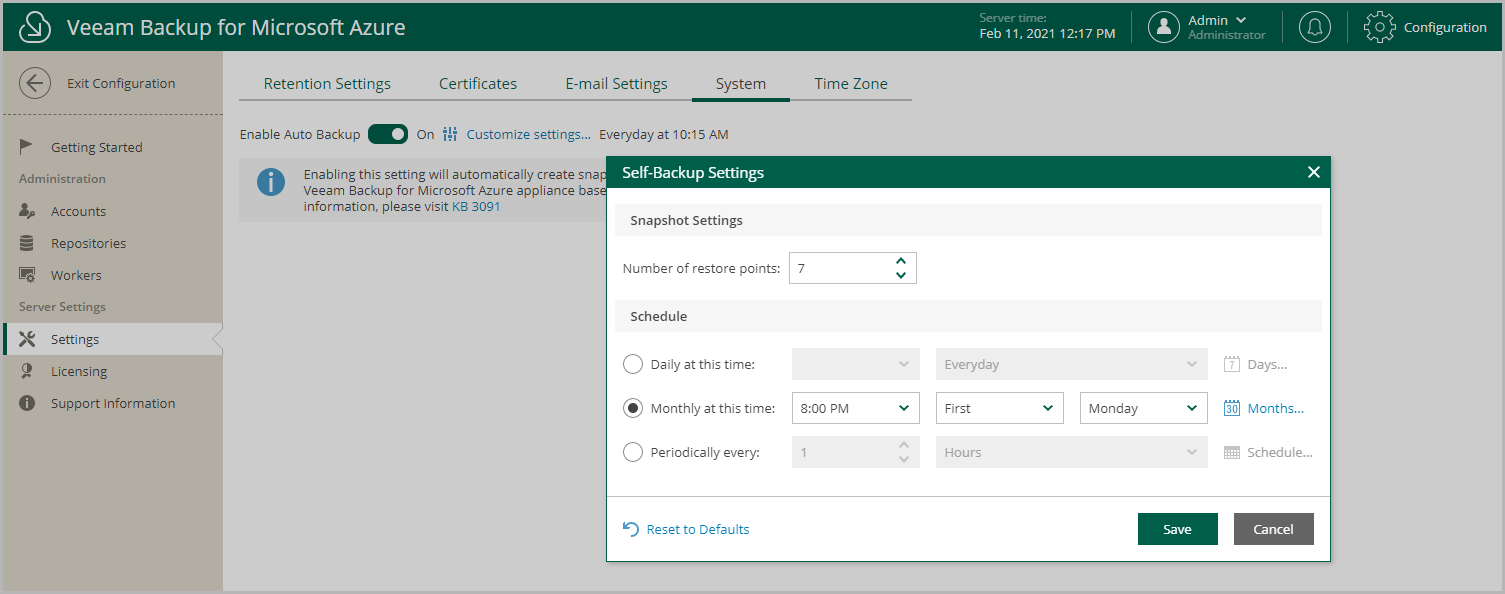Image resolution: width=1505 pixels, height=594 pixels.
Task: Toggle the Enable Auto Backup switch
Action: pos(388,134)
